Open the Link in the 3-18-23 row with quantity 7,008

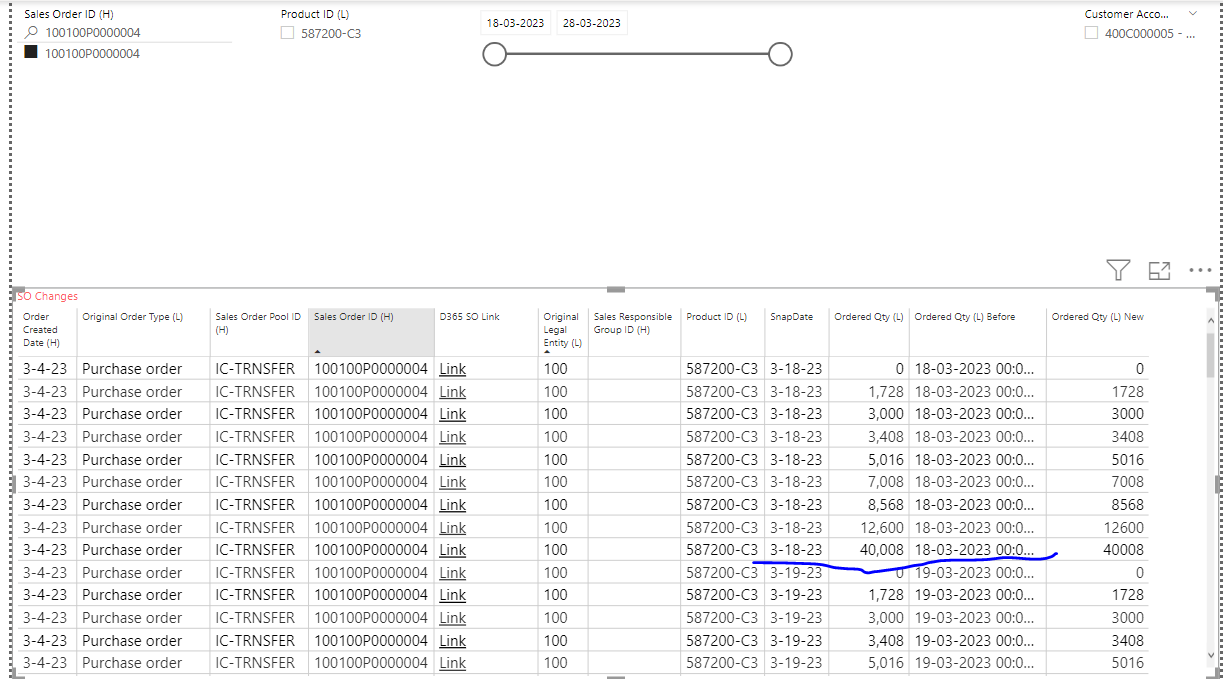[452, 482]
